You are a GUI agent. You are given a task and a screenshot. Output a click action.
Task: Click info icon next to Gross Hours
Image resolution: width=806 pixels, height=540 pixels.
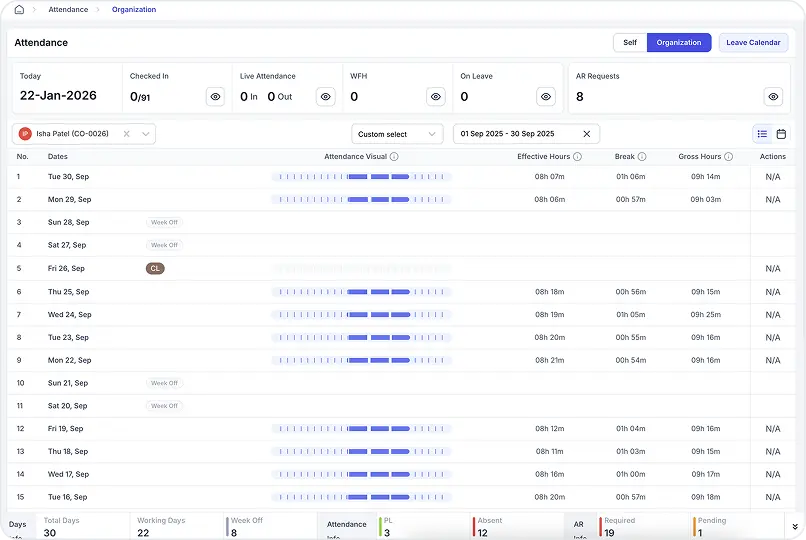pos(729,157)
